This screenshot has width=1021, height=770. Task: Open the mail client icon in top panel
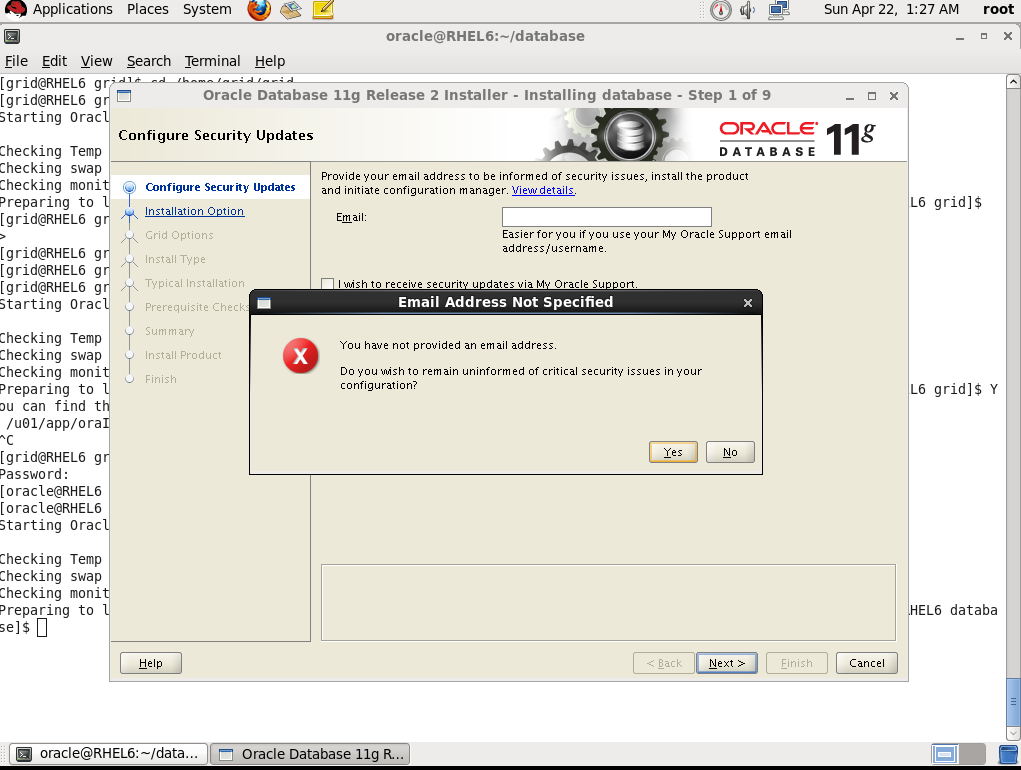point(290,10)
